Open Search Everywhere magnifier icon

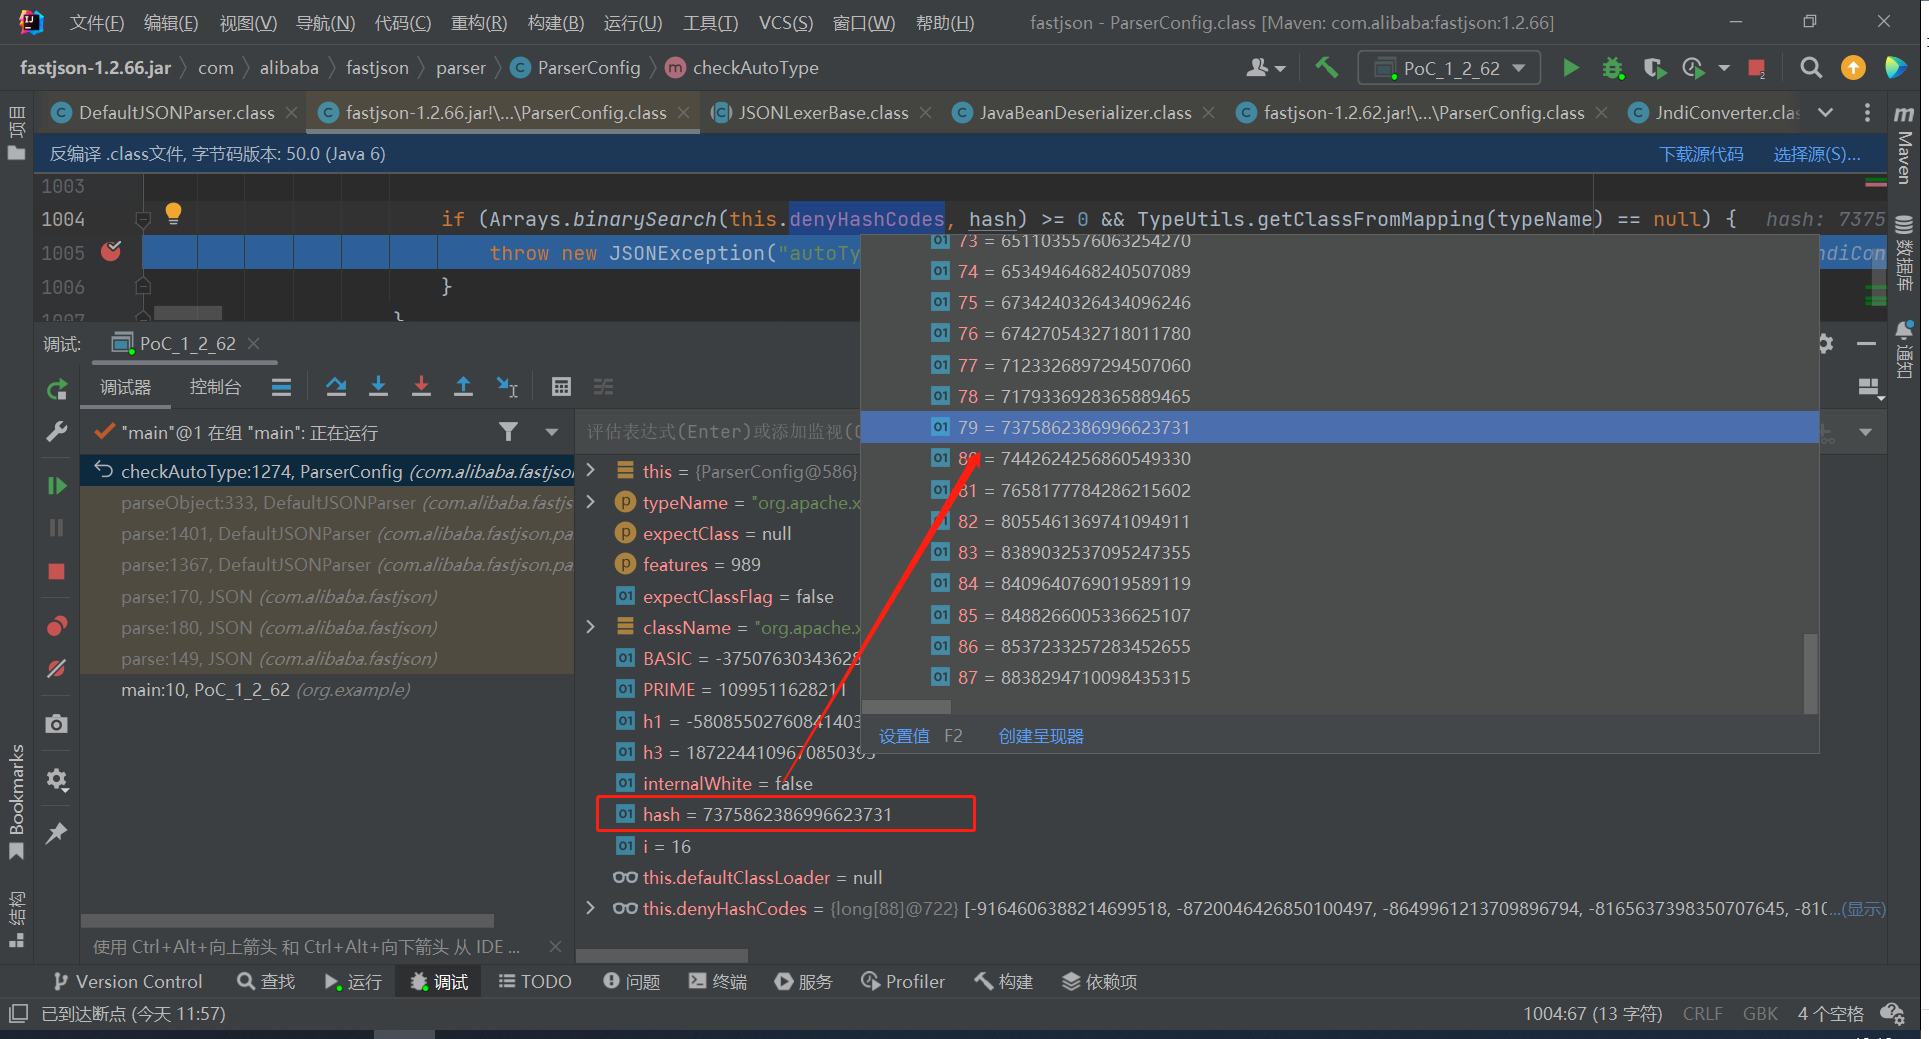(x=1811, y=68)
